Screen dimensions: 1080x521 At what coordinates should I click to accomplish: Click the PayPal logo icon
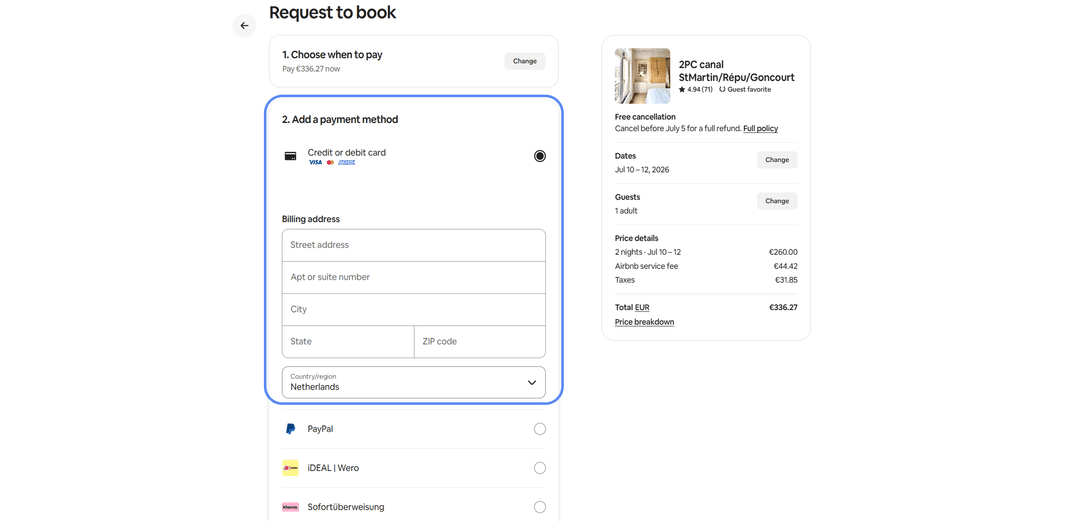pyautogui.click(x=291, y=429)
